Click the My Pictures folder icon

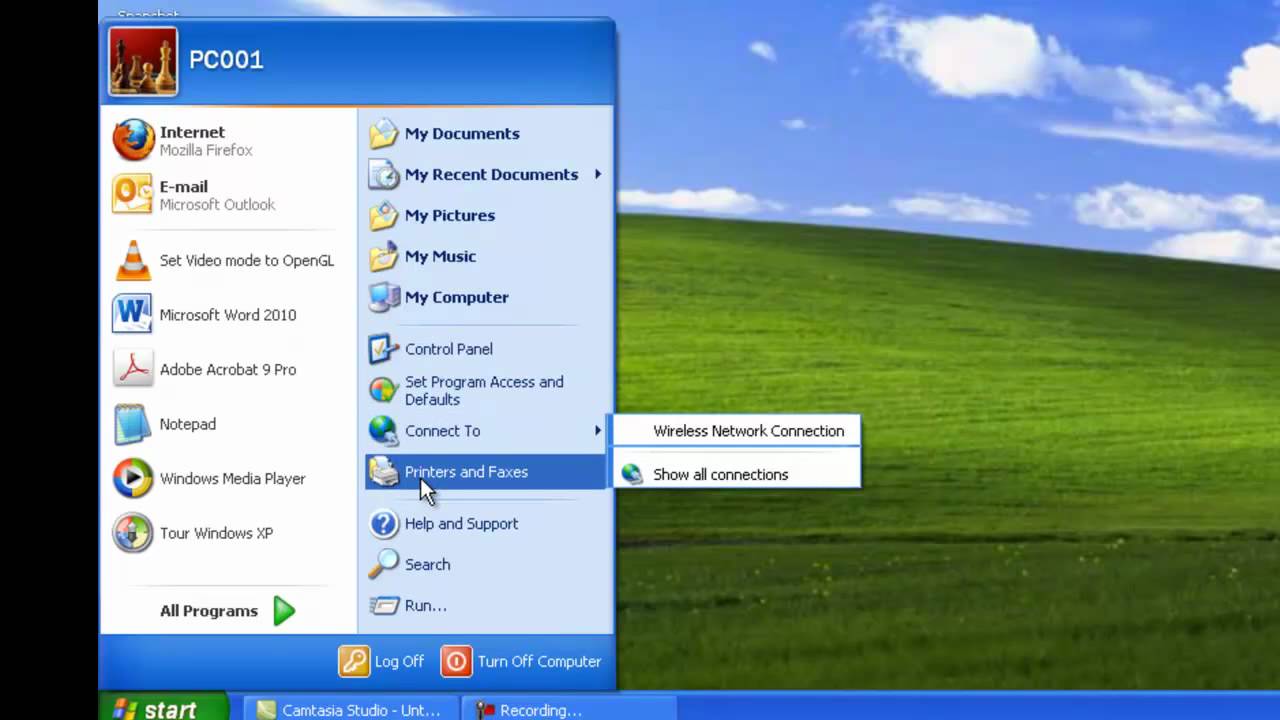pos(384,215)
